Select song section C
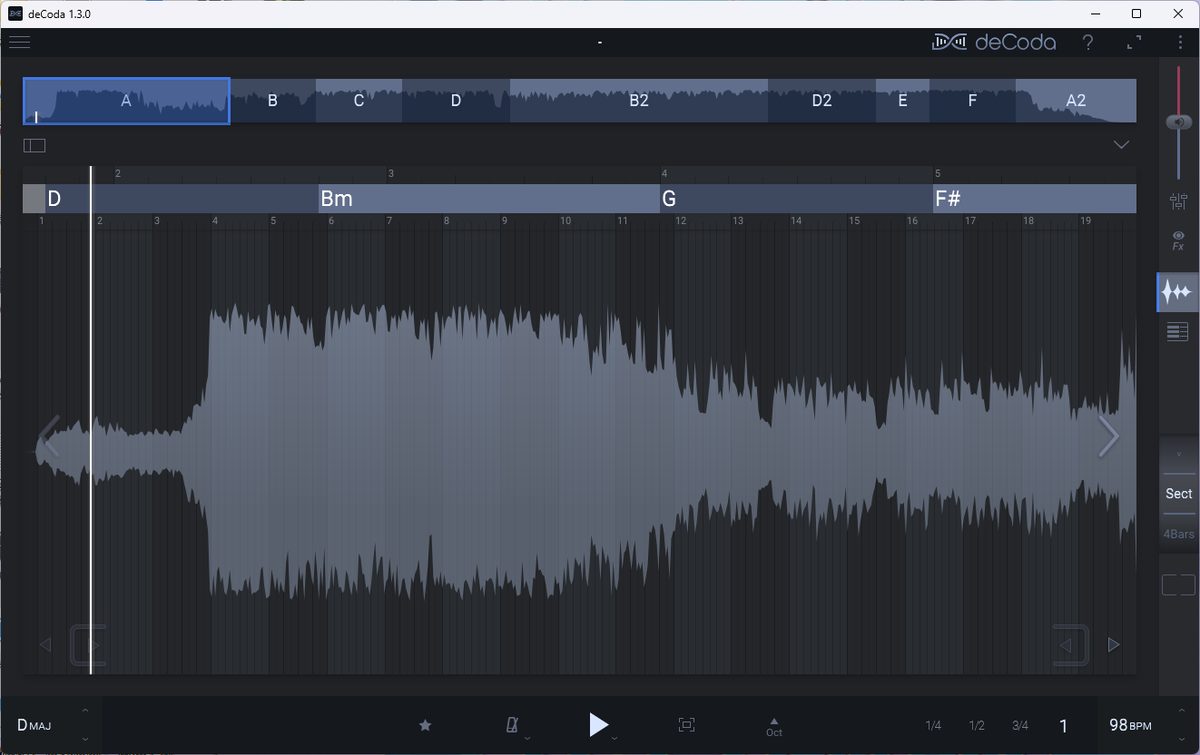1200x755 pixels. pos(359,101)
